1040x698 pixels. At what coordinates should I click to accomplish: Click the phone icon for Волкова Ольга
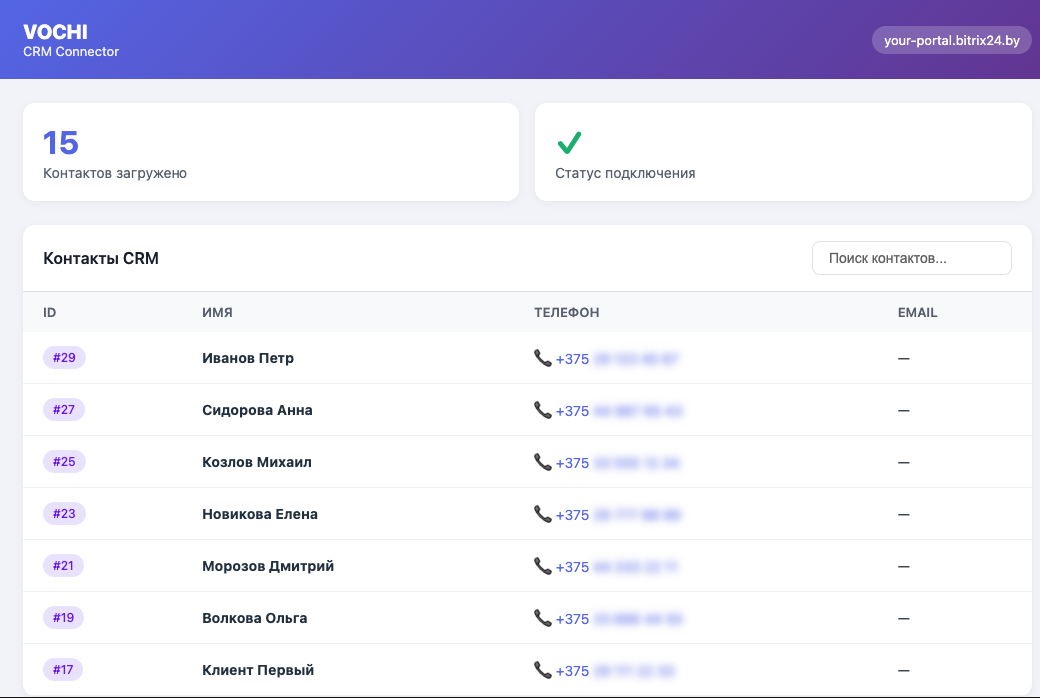tap(543, 618)
